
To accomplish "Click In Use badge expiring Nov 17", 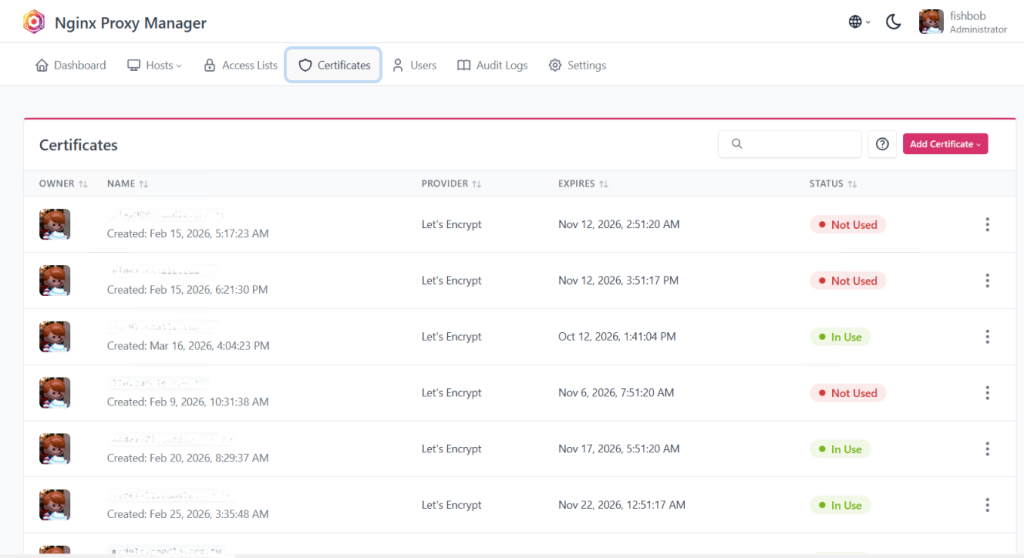I will [x=840, y=450].
